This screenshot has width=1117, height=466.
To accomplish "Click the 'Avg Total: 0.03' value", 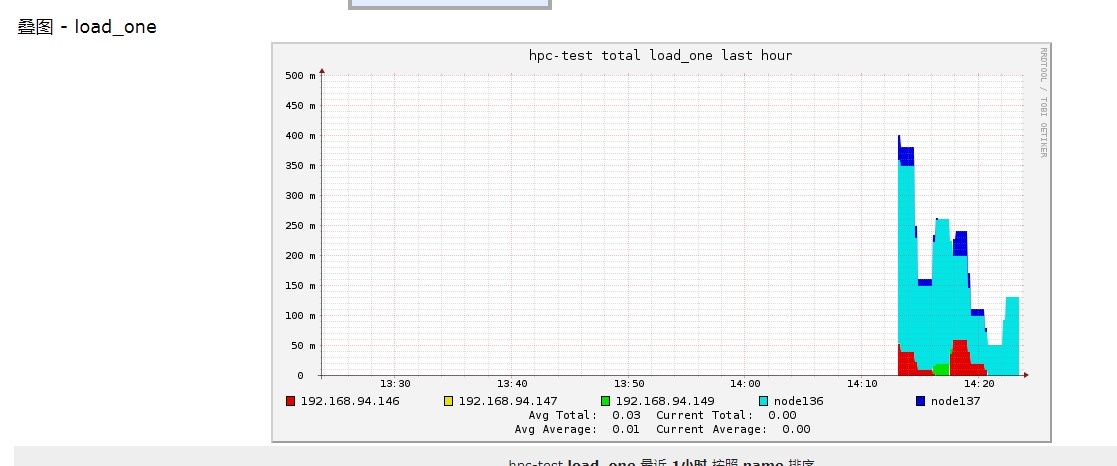I will coord(584,415).
